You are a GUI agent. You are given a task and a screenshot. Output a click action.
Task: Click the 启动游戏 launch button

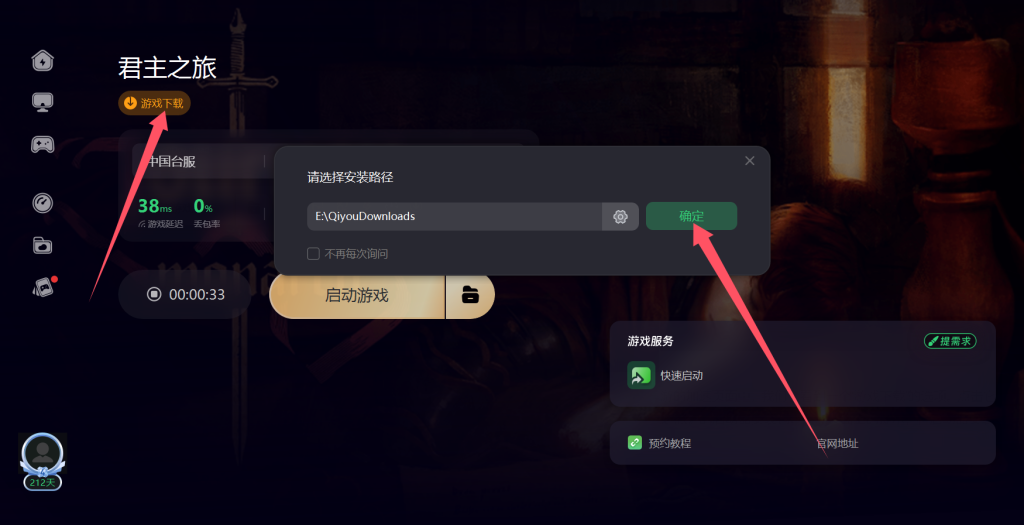click(x=357, y=295)
